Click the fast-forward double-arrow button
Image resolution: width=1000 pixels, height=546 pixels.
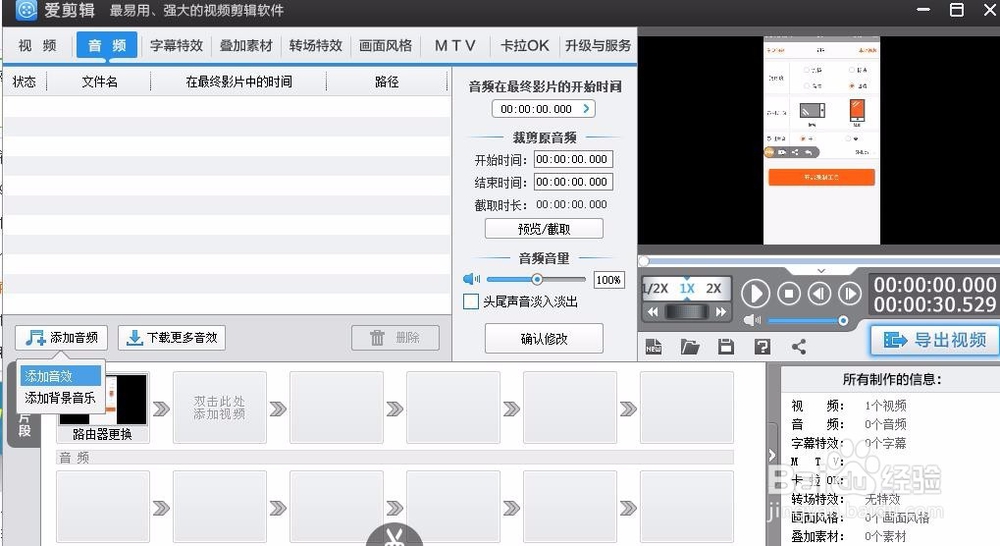(x=721, y=312)
